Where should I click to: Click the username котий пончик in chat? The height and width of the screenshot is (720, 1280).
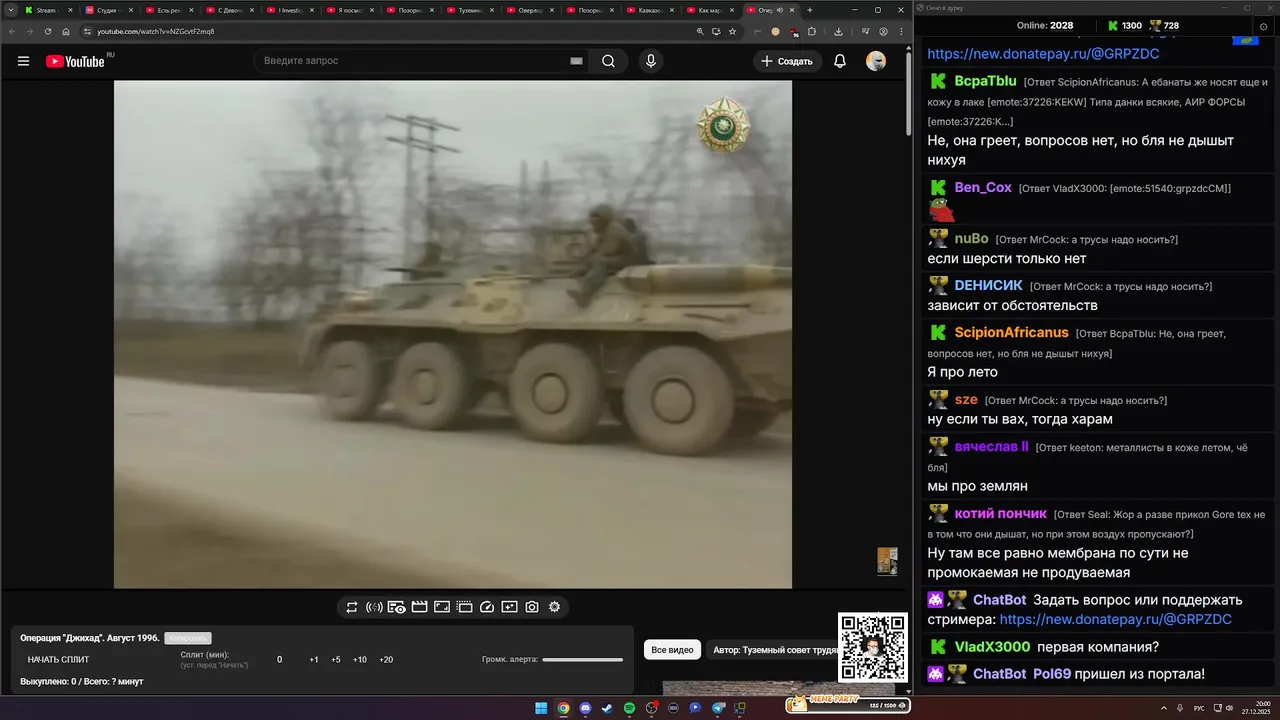[x=1001, y=514]
